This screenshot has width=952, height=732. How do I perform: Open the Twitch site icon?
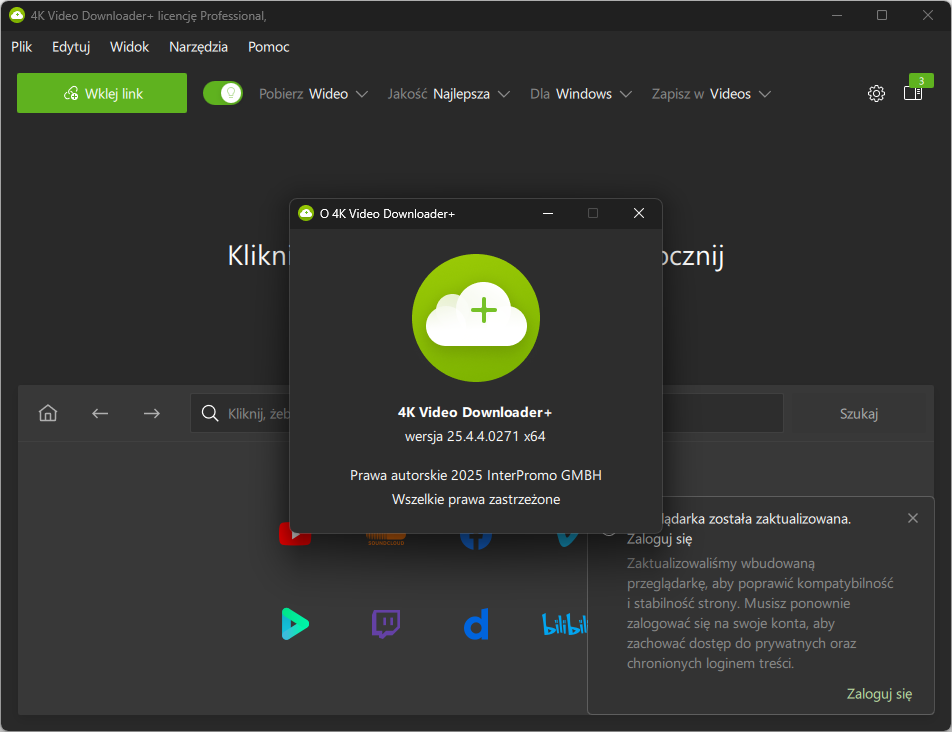[386, 624]
